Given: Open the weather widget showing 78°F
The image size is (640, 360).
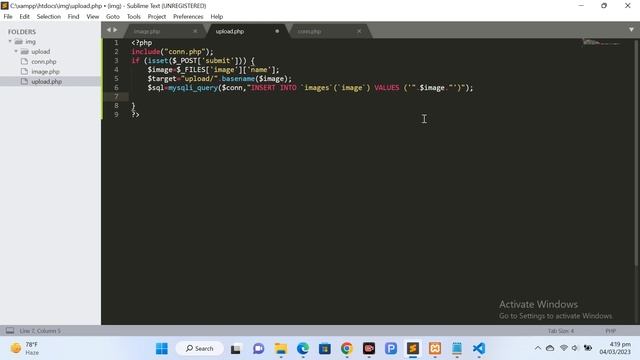Looking at the screenshot, I should [x=25, y=348].
